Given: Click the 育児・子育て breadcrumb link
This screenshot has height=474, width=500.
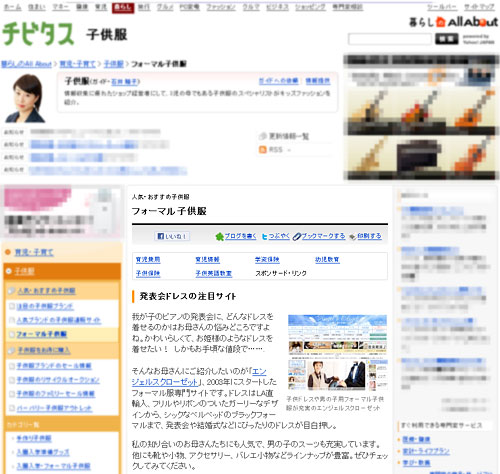Looking at the screenshot, I should [x=77, y=64].
